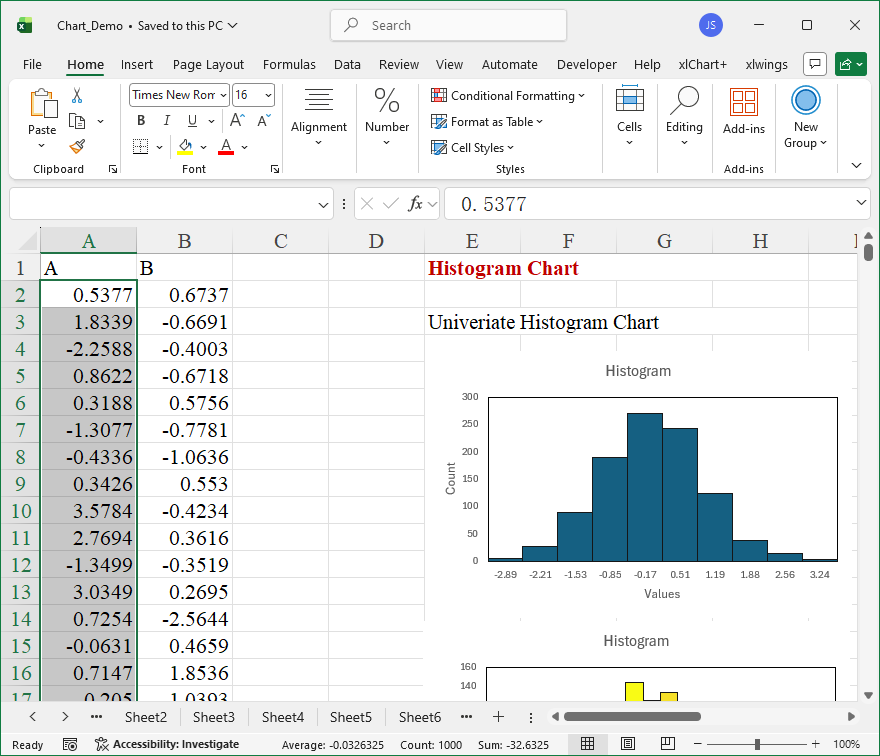Open the font size dropdown

tap(268, 95)
